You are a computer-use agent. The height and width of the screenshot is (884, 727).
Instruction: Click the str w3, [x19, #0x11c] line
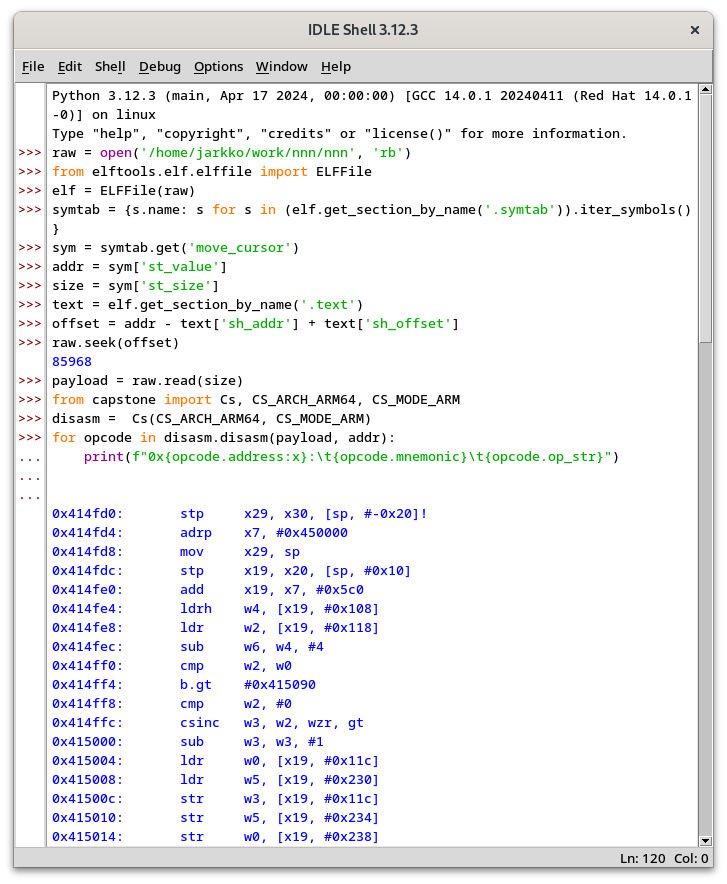pos(215,799)
